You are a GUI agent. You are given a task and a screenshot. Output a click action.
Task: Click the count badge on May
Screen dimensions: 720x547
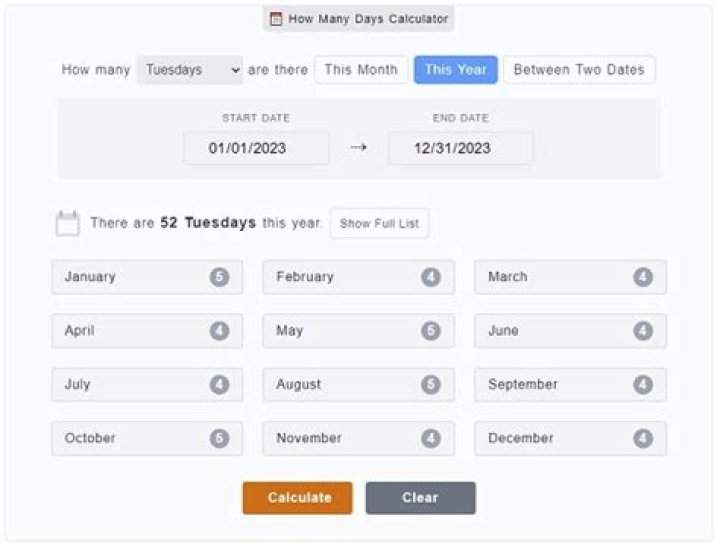point(431,331)
